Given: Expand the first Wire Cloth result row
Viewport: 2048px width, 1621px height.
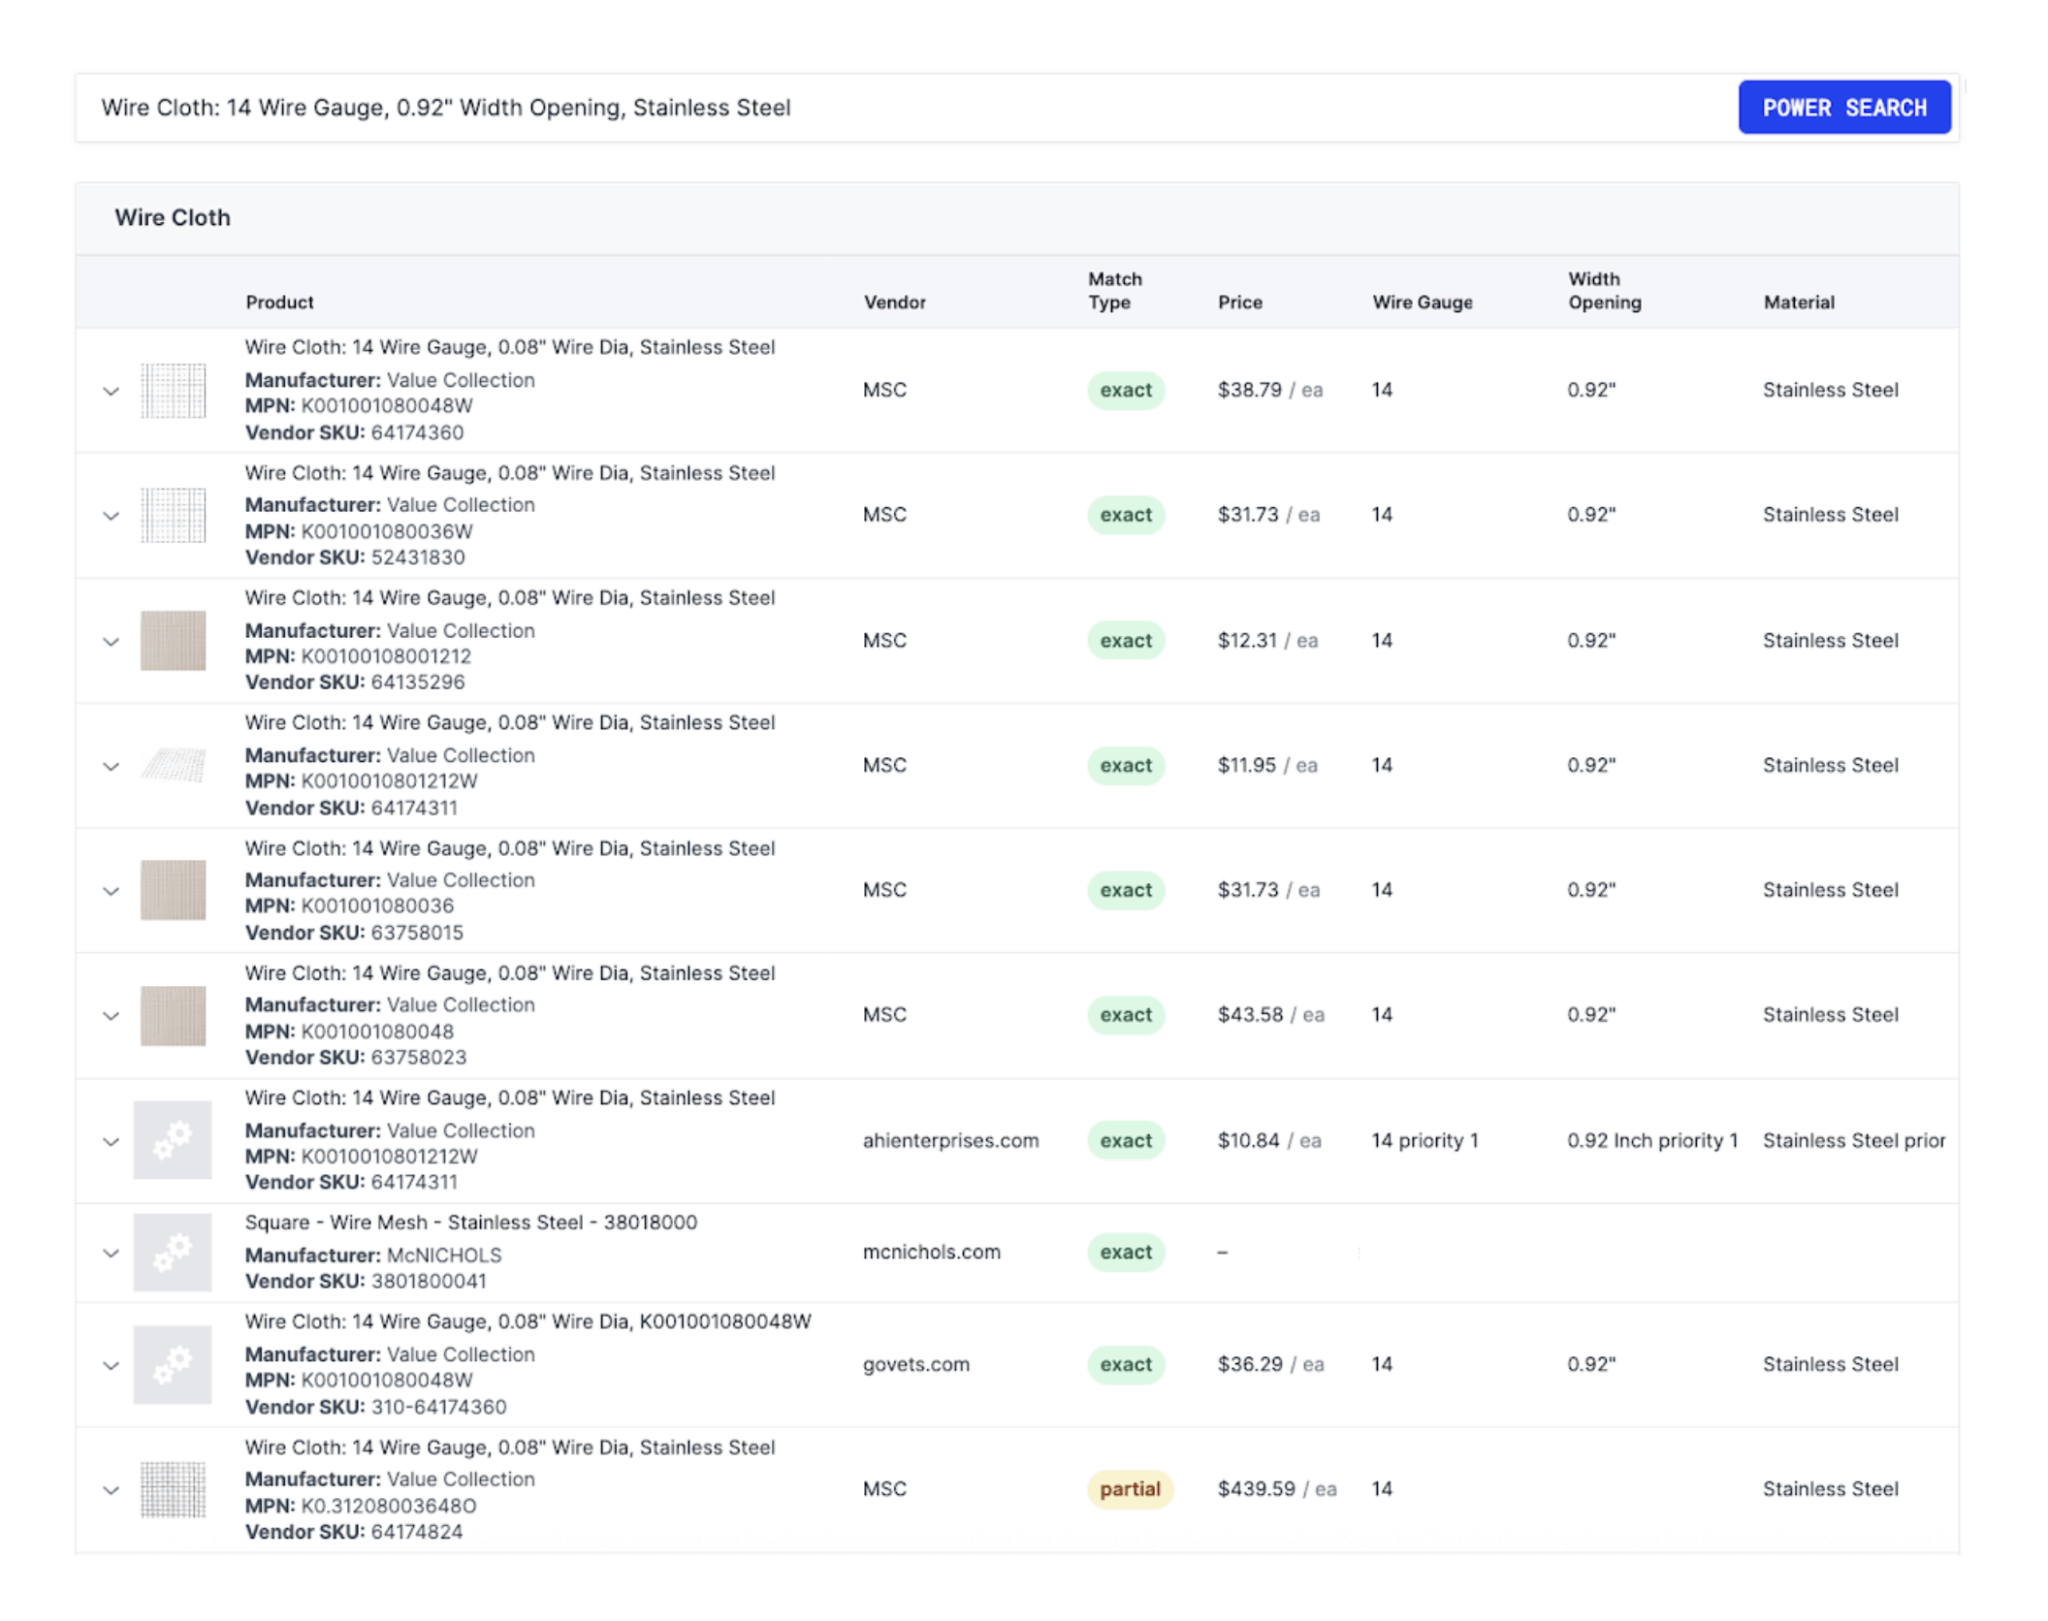Looking at the screenshot, I should pyautogui.click(x=111, y=390).
